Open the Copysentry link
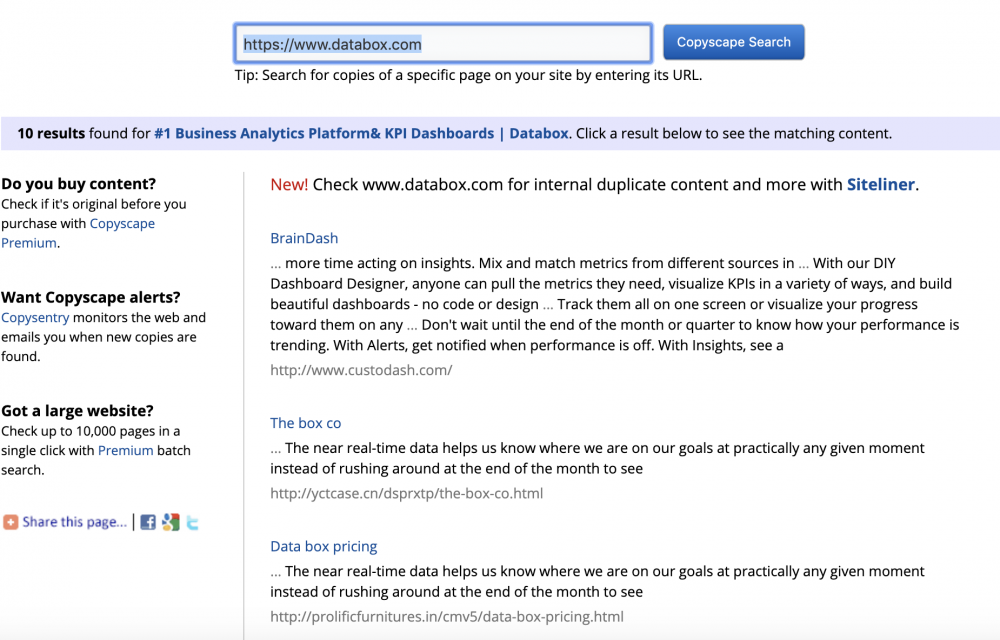This screenshot has width=1000, height=640. (x=35, y=318)
